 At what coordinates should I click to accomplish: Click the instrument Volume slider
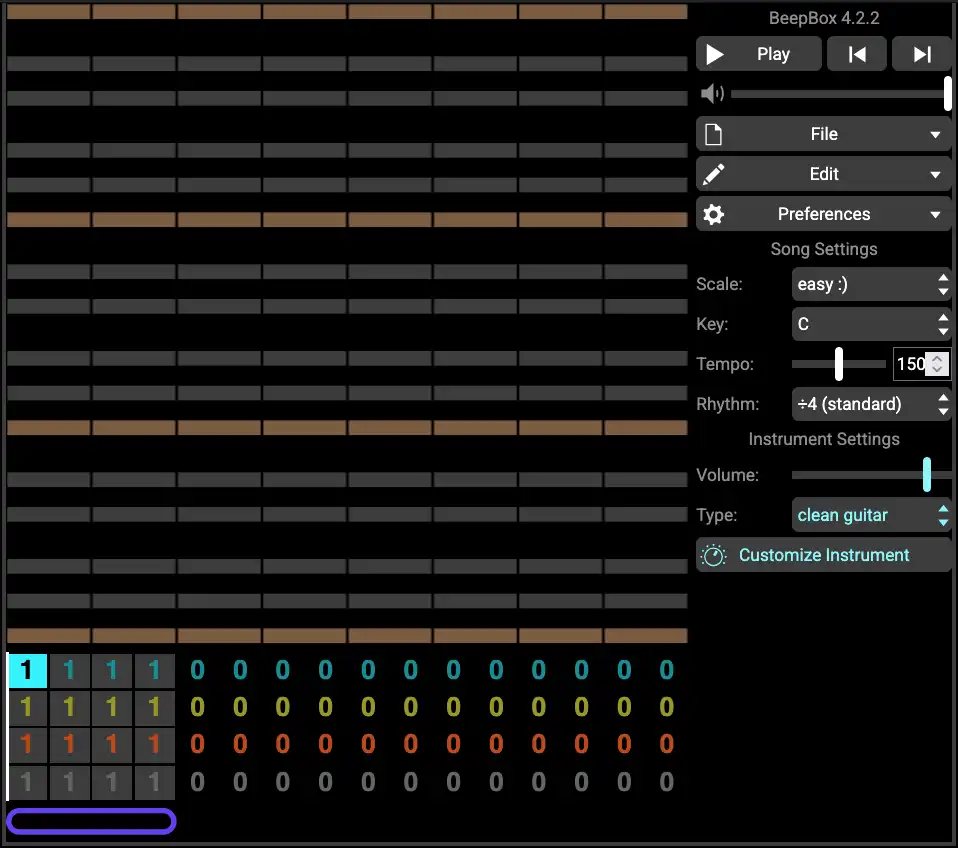pos(860,475)
